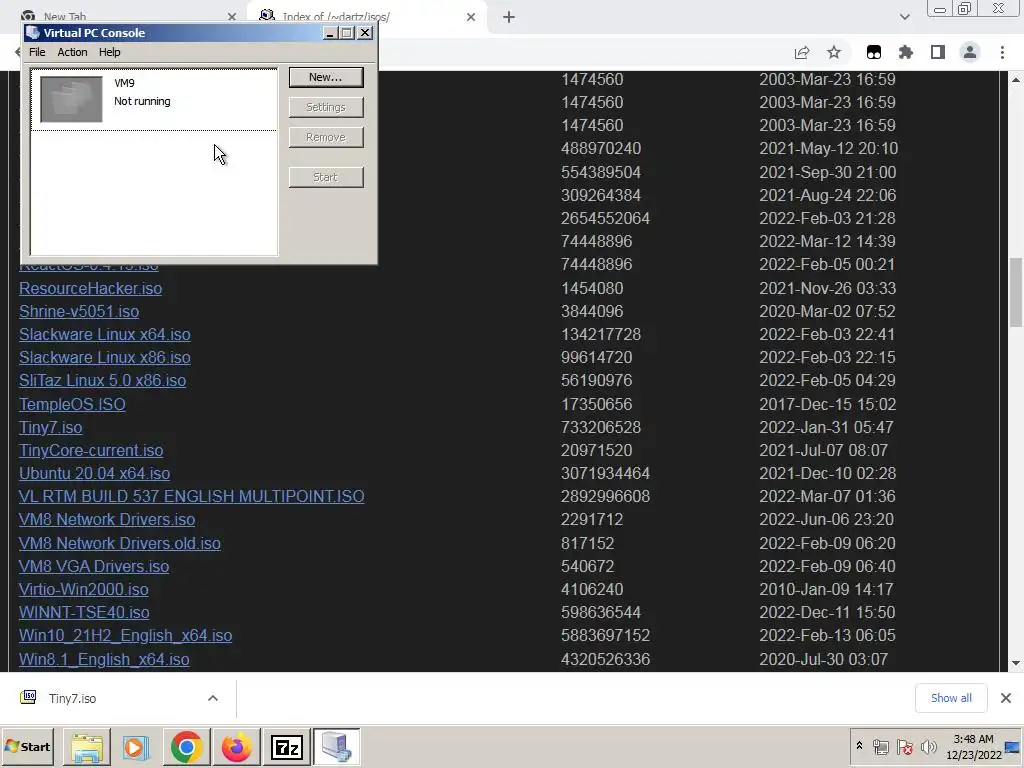Screen dimensions: 1024x768
Task: Open VL RTM BUILD 537 ENGLISH MULTIPOINT.ISO
Action: pos(191,496)
